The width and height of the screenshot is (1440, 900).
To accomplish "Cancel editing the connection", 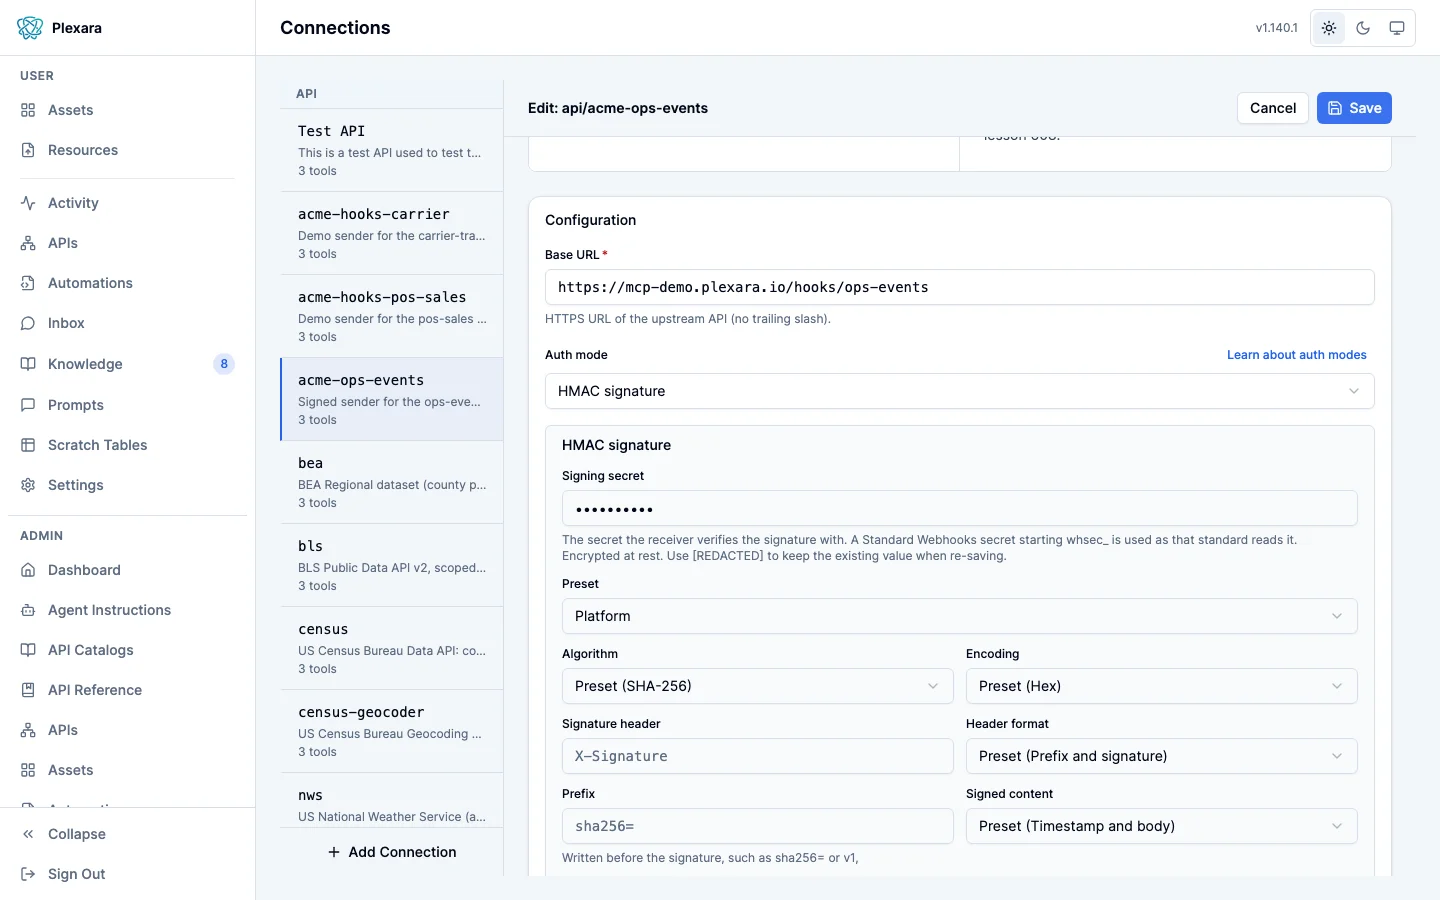I will 1273,108.
